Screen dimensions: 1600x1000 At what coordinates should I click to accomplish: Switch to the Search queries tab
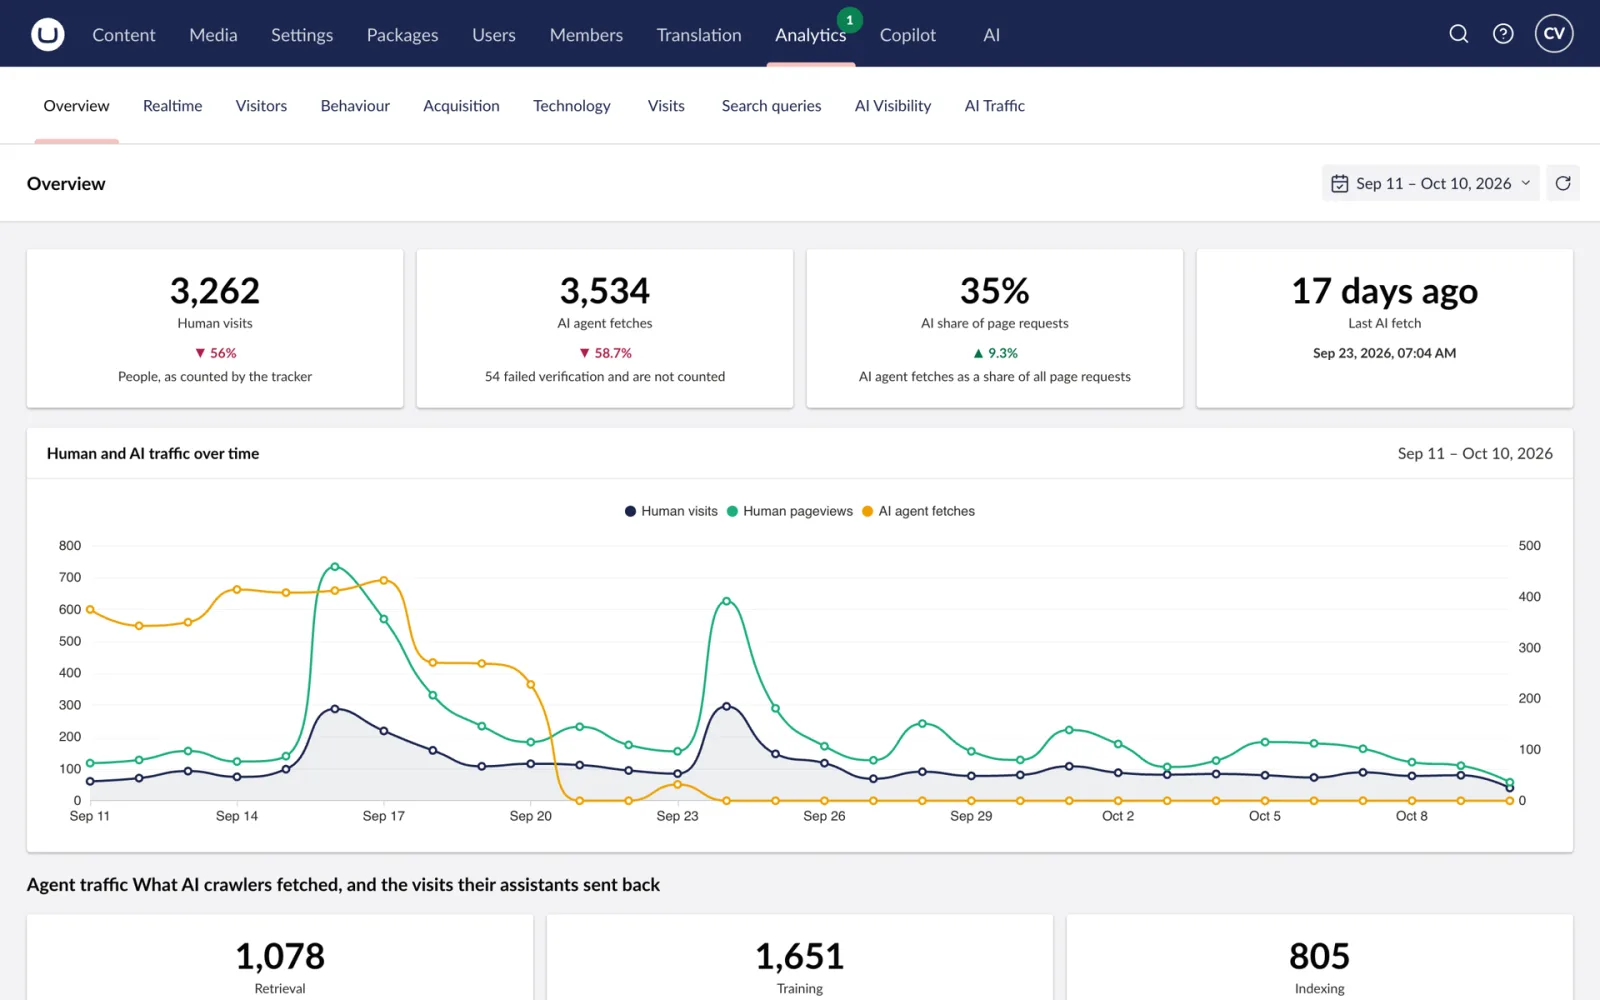coord(771,106)
